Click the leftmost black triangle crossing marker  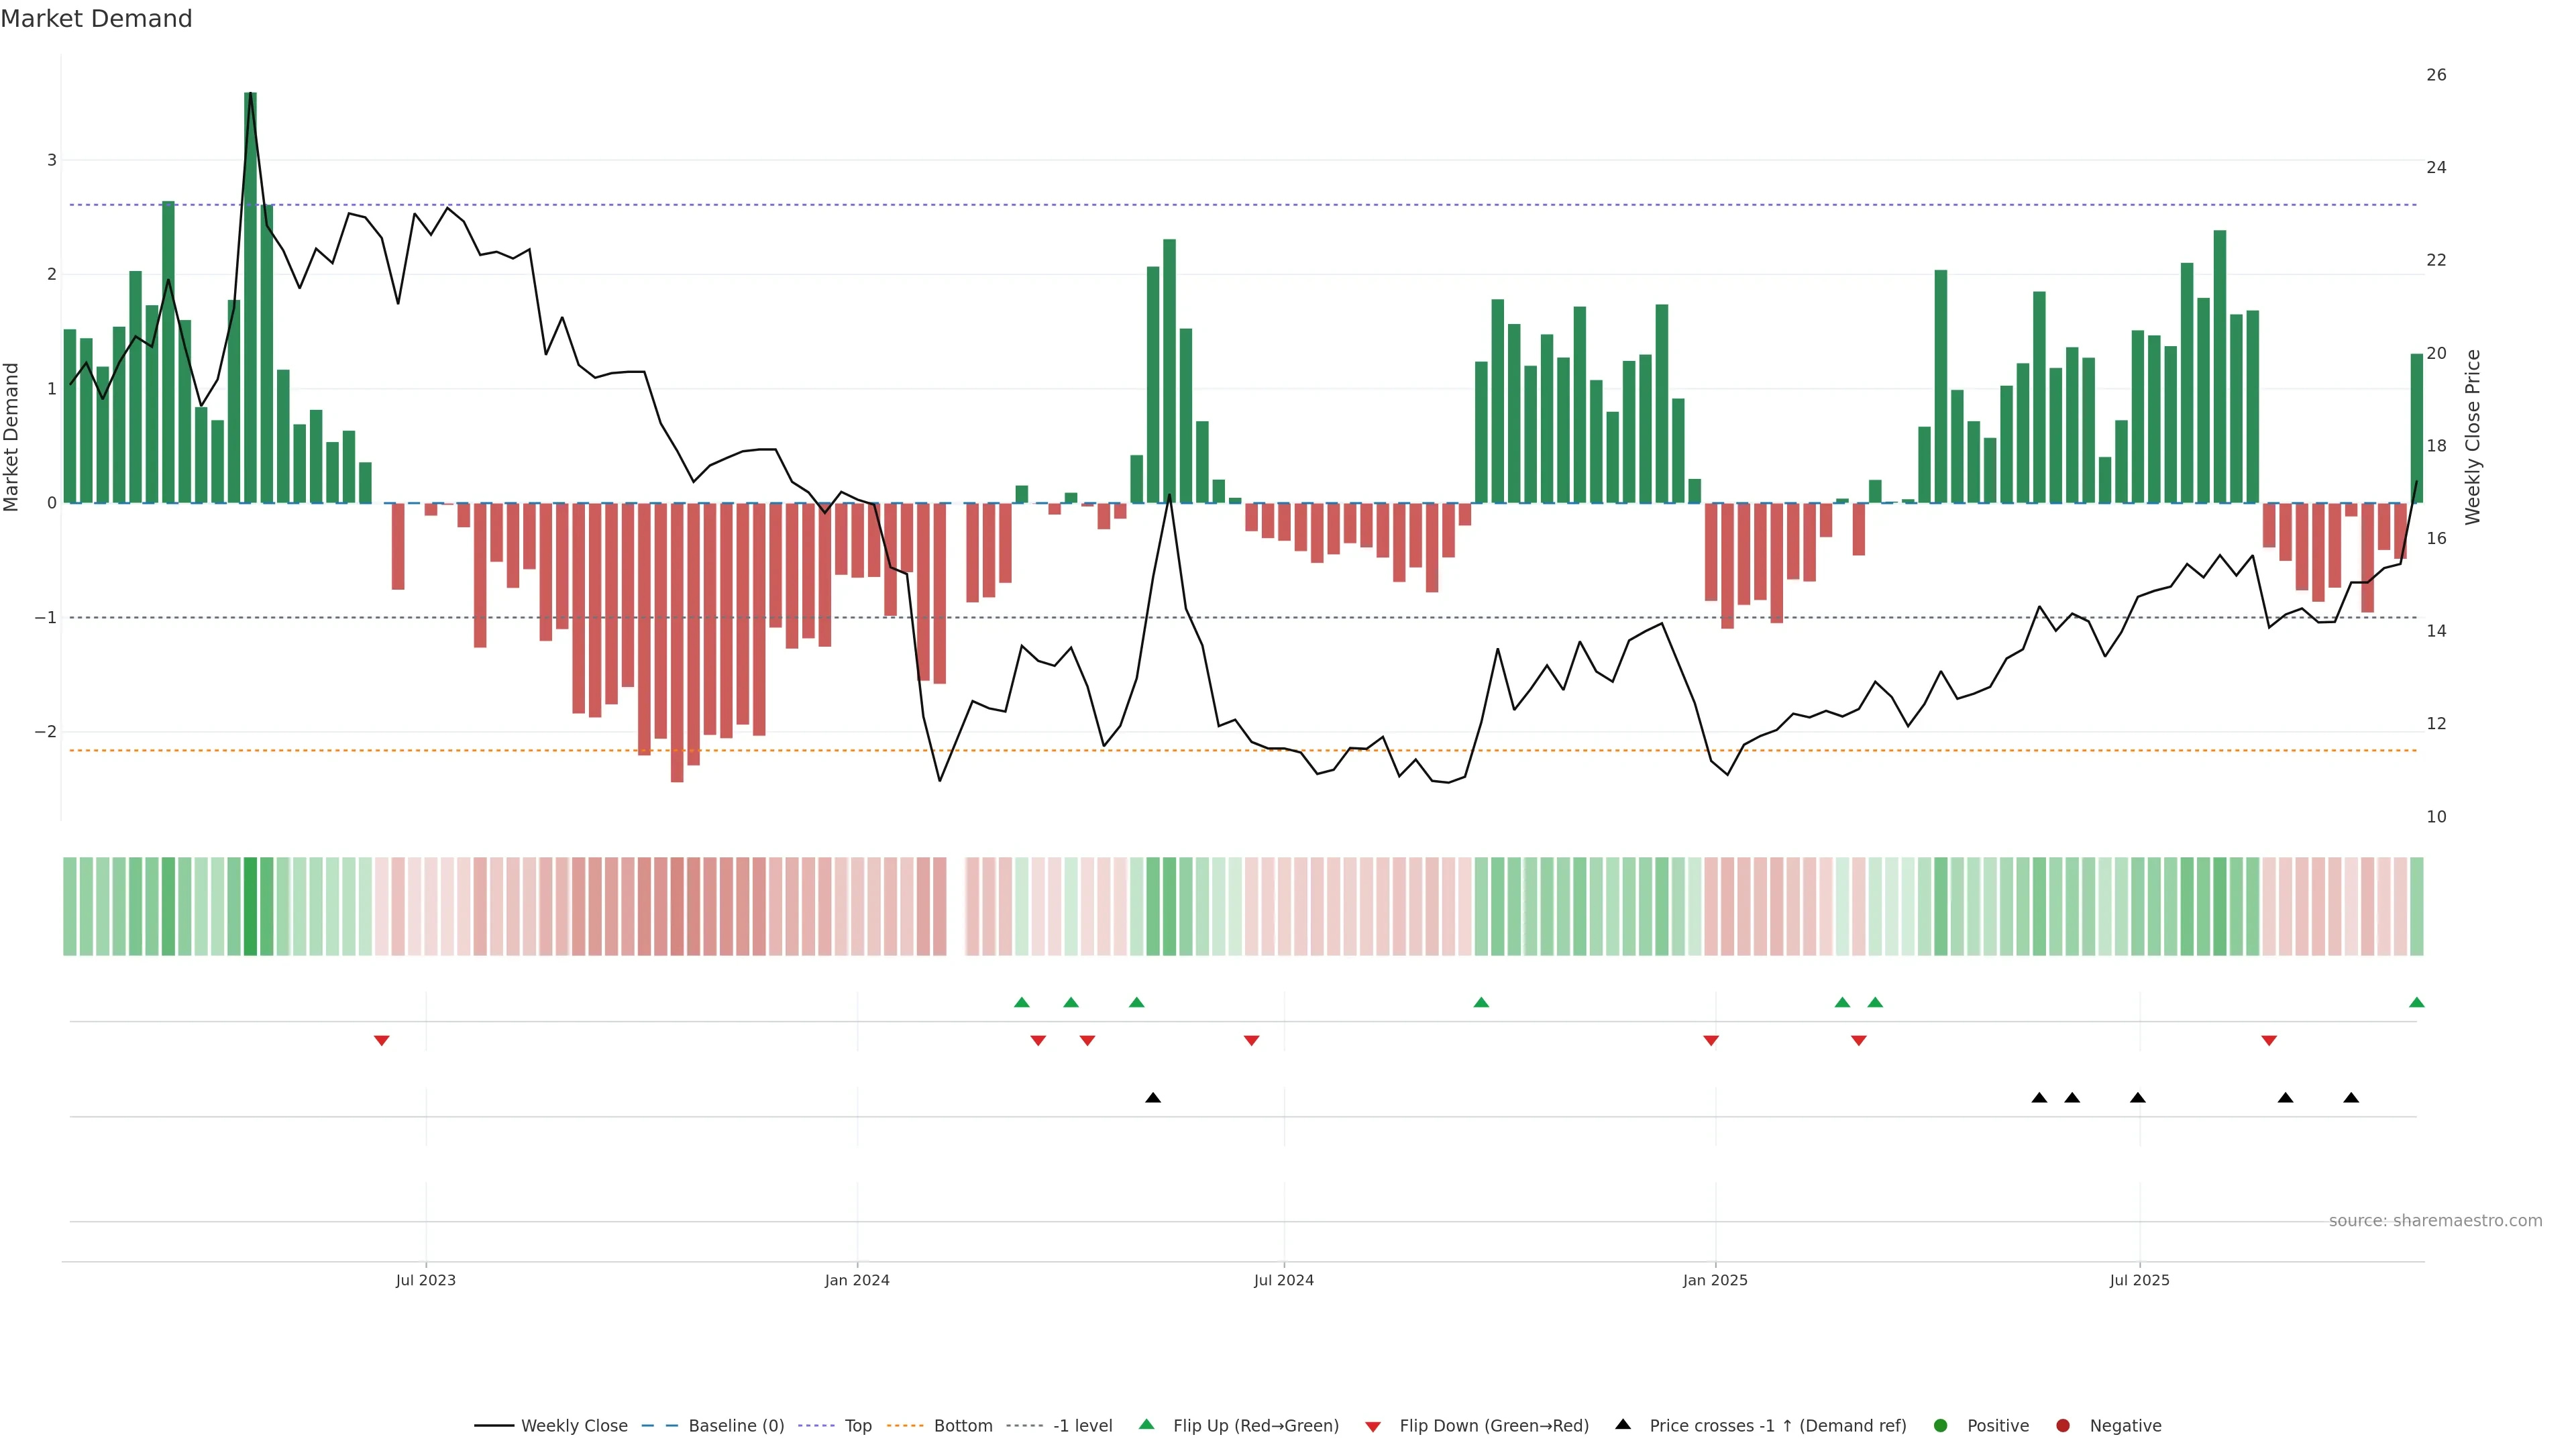point(1153,1098)
